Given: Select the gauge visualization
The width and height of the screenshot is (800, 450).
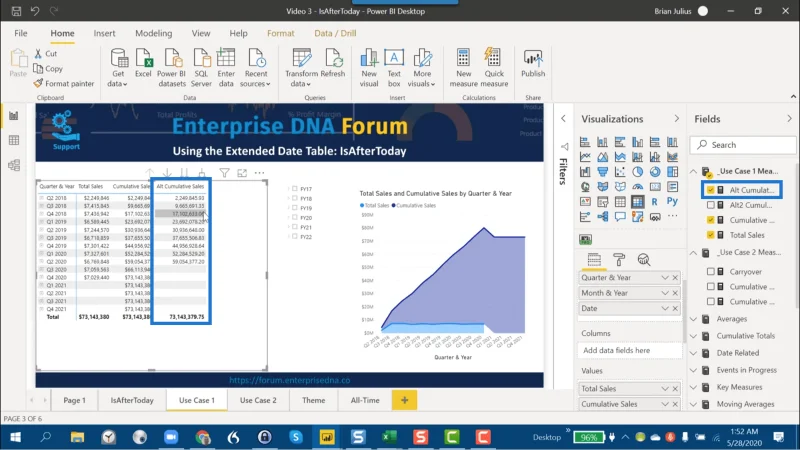Looking at the screenshot, I should pyautogui.click(x=637, y=187).
